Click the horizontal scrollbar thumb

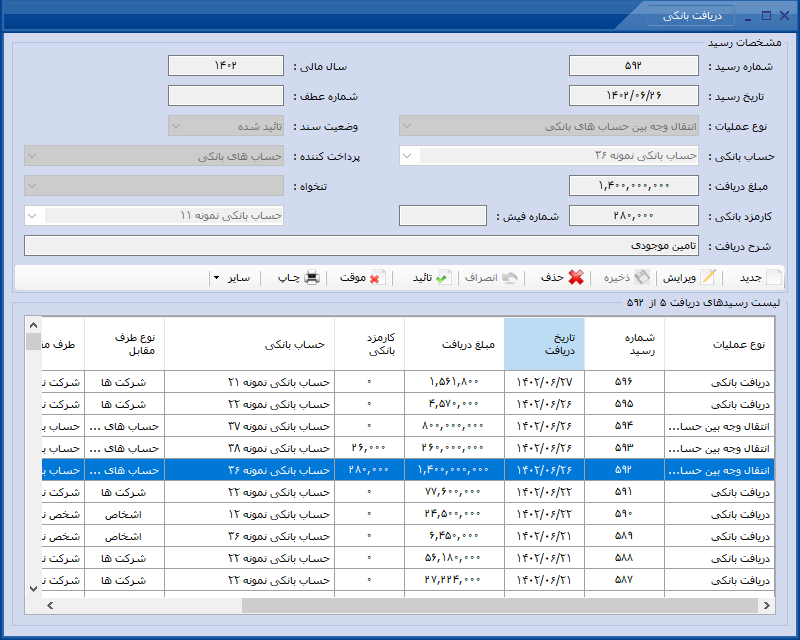(500, 606)
